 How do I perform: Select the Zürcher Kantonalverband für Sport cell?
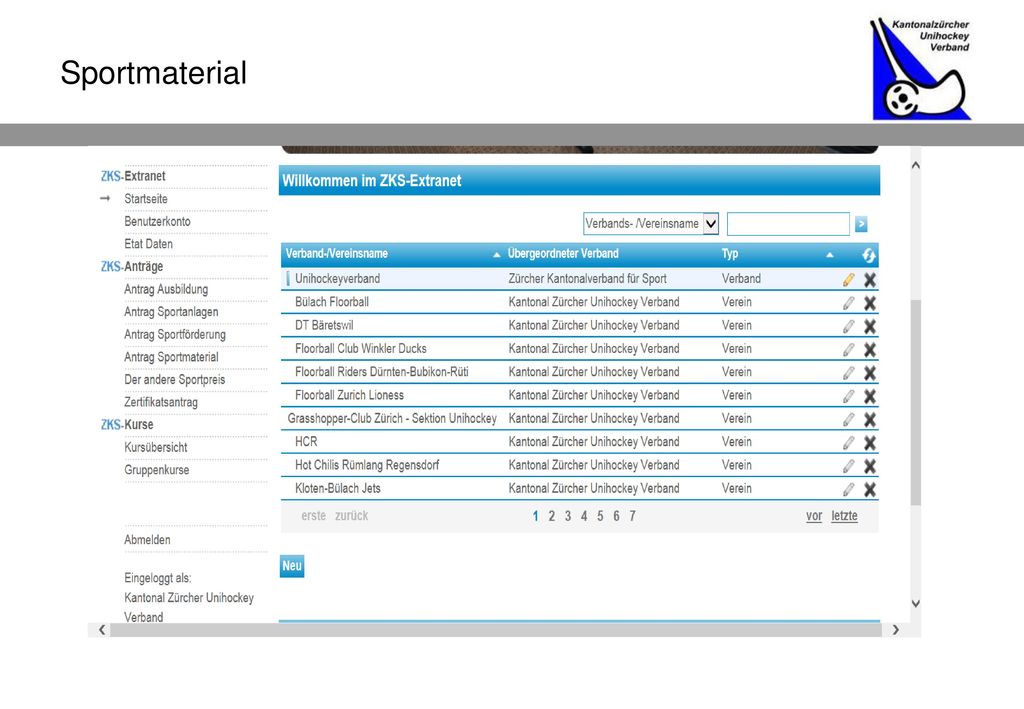click(588, 279)
